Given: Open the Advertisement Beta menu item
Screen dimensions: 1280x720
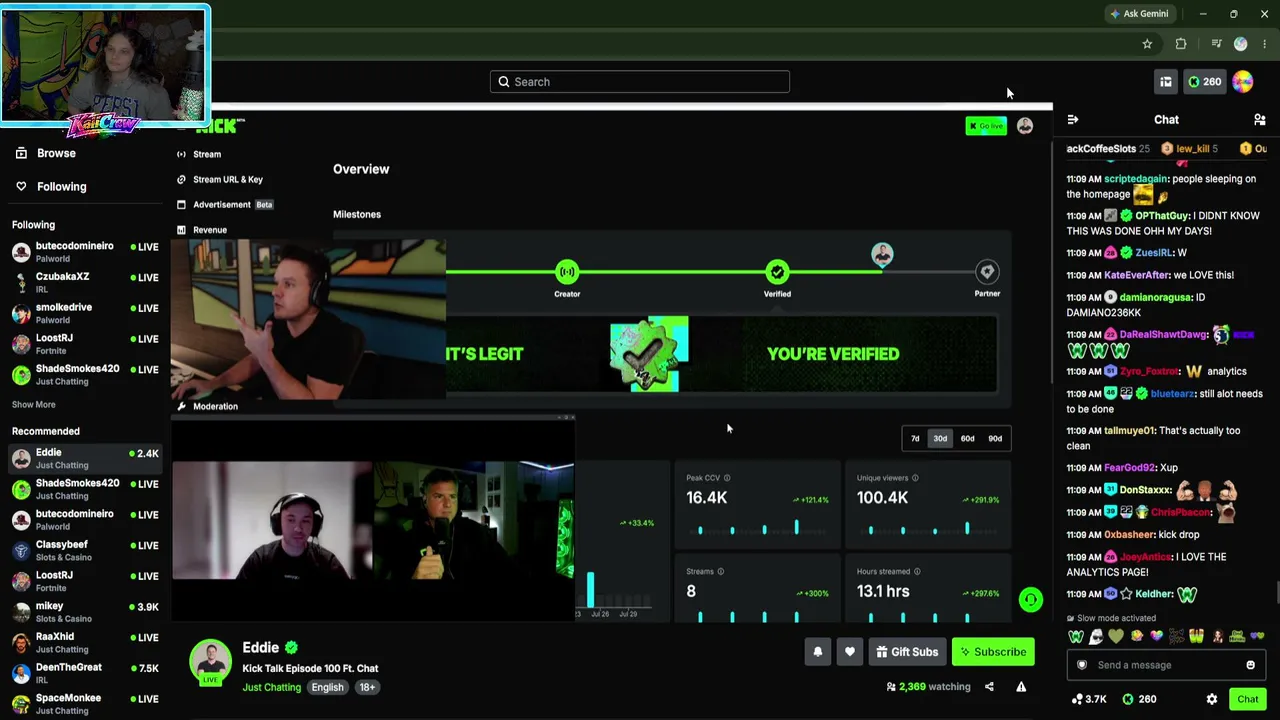Looking at the screenshot, I should tap(225, 205).
